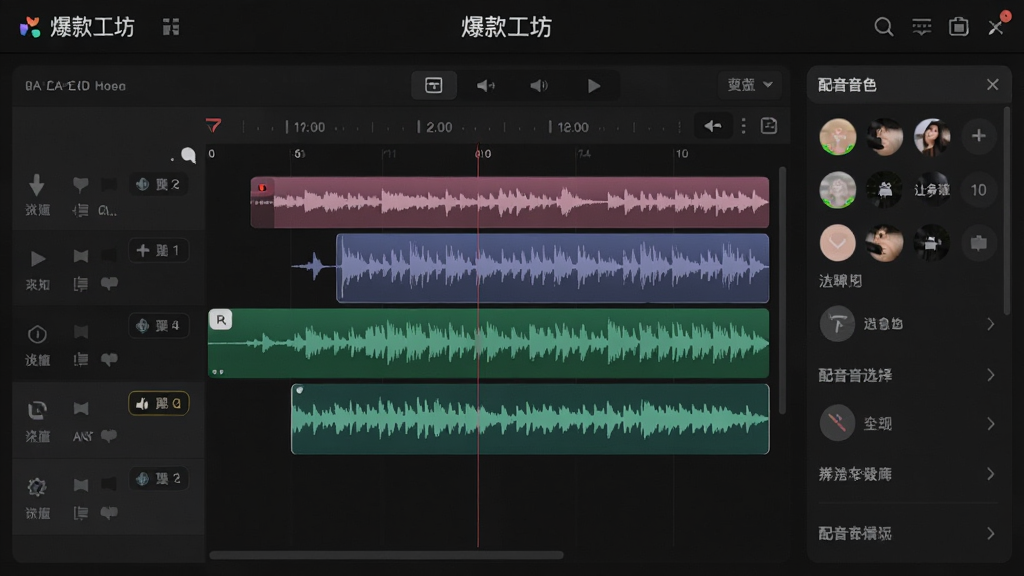This screenshot has width=1024, height=576.
Task: Toggle the heart icon on fifth track
Action: (x=109, y=513)
